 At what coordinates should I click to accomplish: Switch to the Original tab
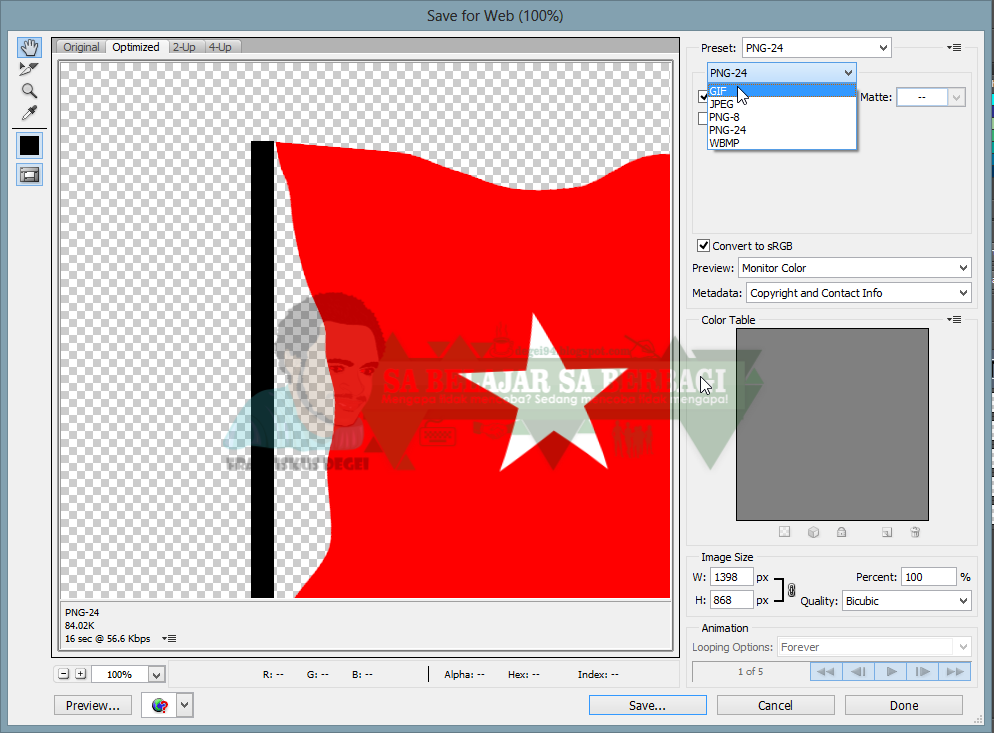click(x=81, y=47)
